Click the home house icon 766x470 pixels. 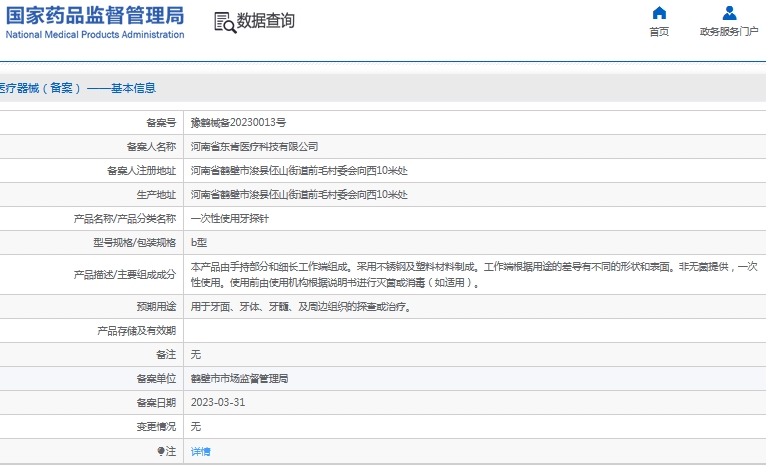[x=659, y=13]
